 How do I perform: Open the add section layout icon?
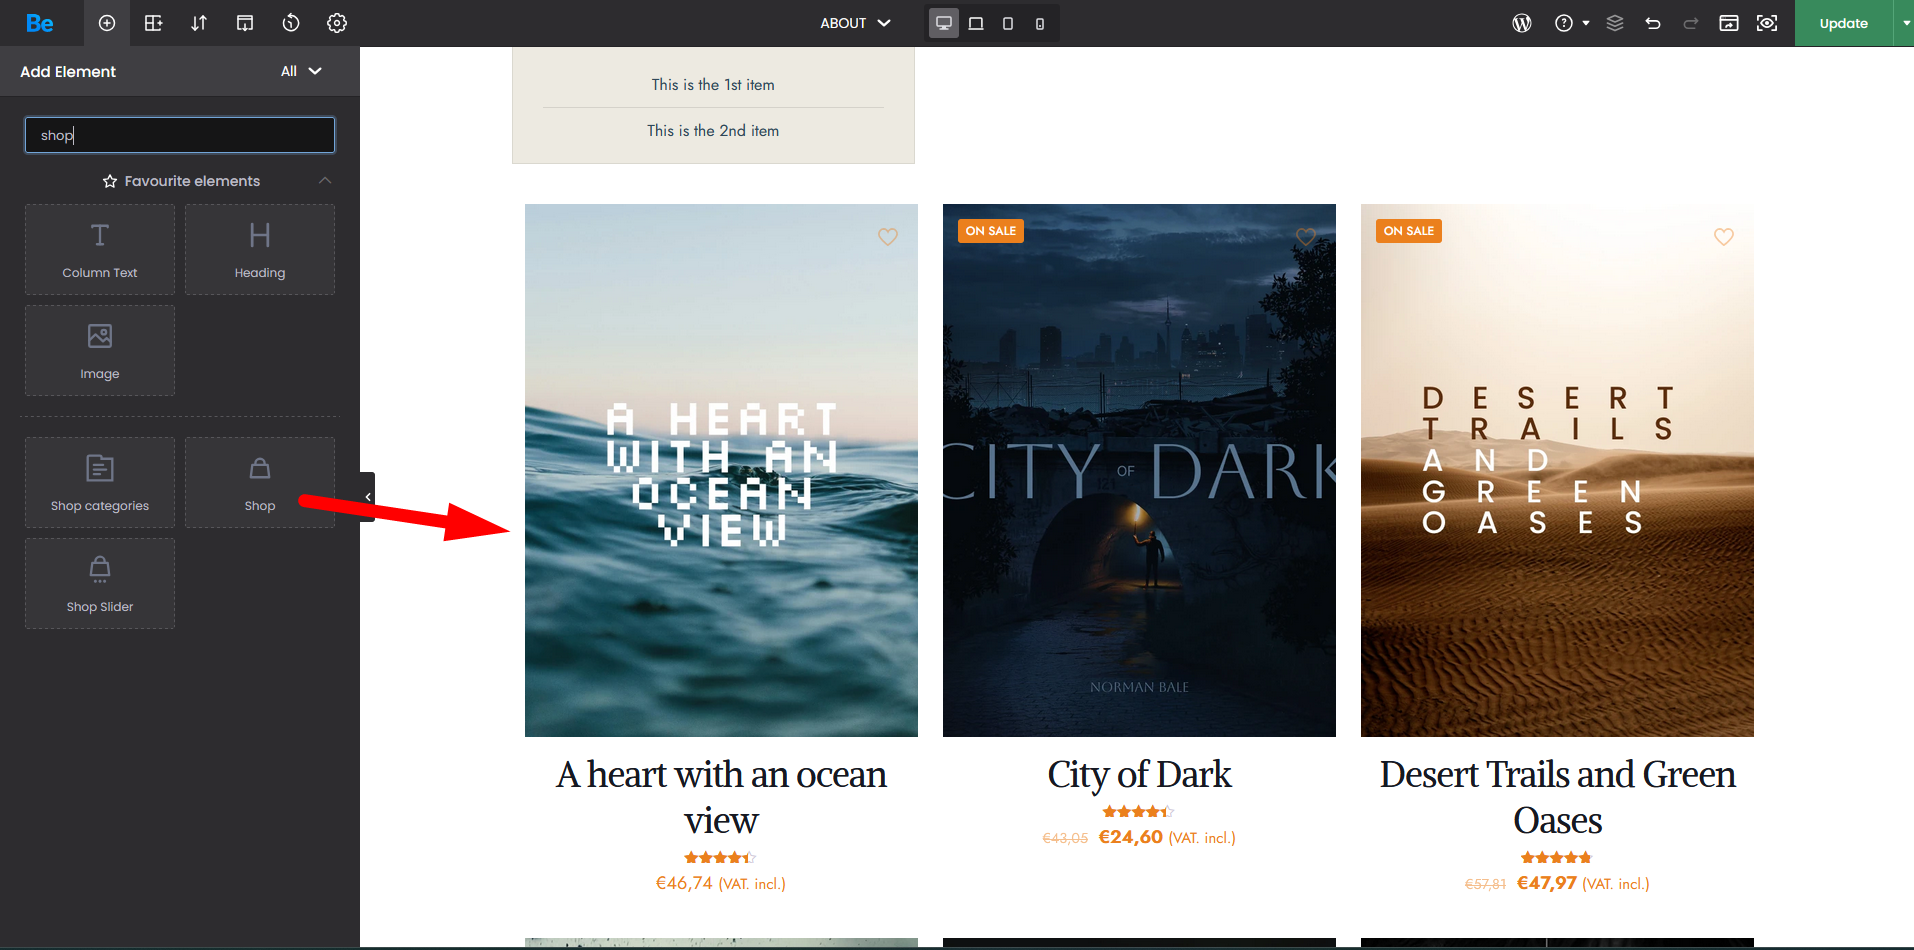tap(153, 23)
